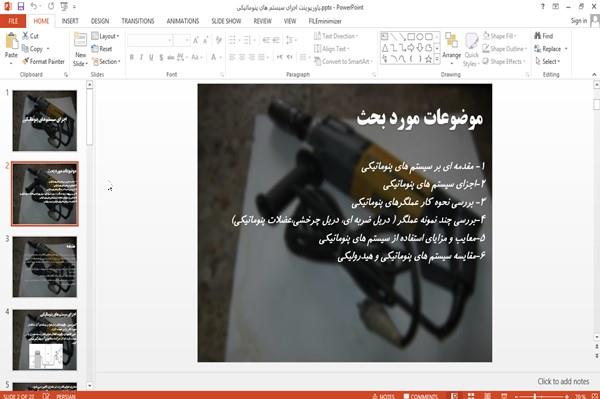Click the Replace button
This screenshot has height=399, width=600.
(x=551, y=49)
